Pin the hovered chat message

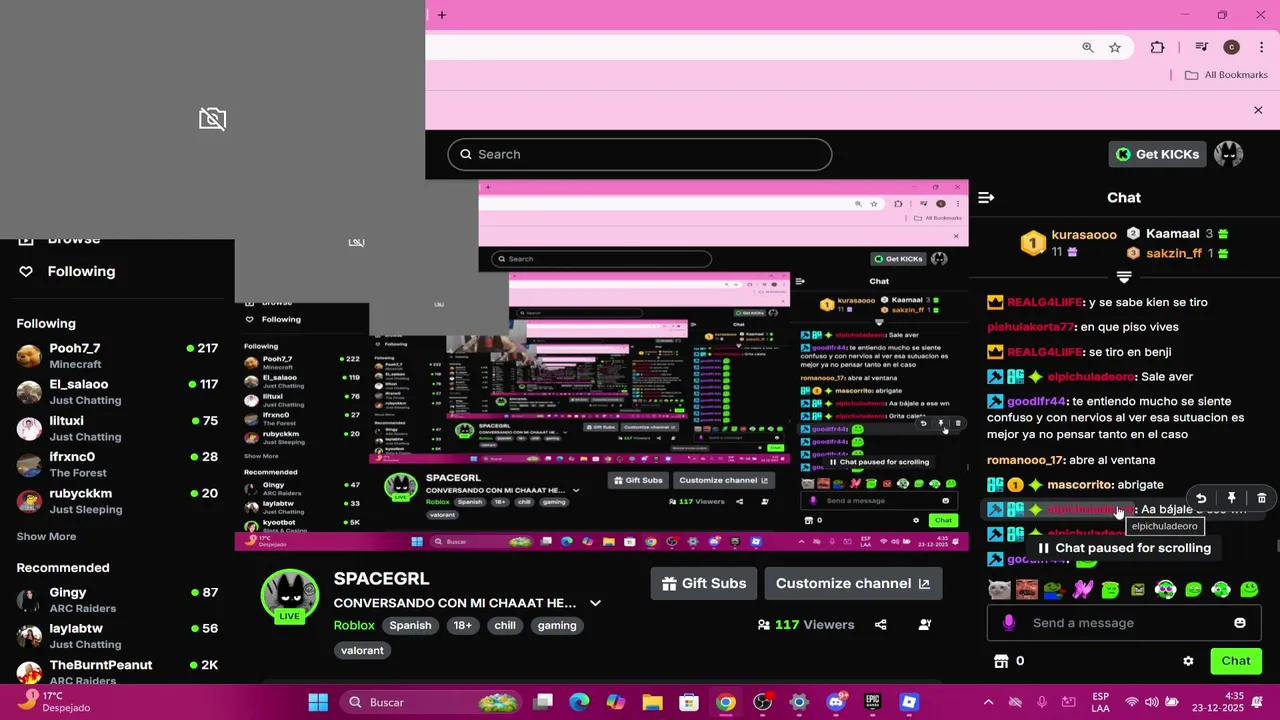[x=1231, y=498]
